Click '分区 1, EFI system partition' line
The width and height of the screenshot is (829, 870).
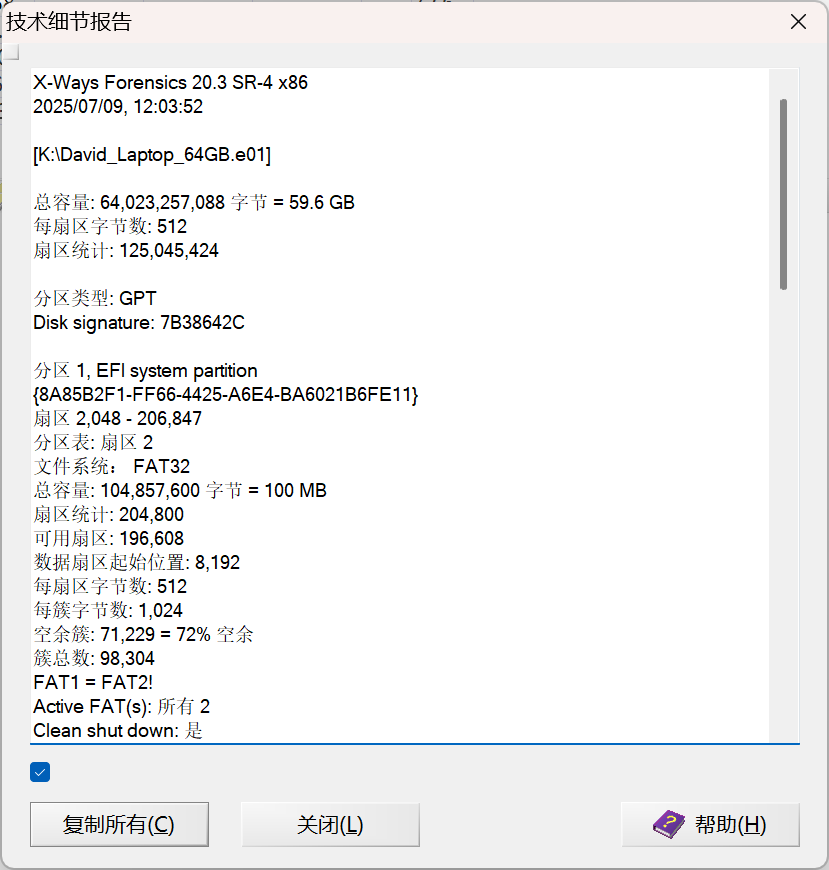tap(145, 371)
